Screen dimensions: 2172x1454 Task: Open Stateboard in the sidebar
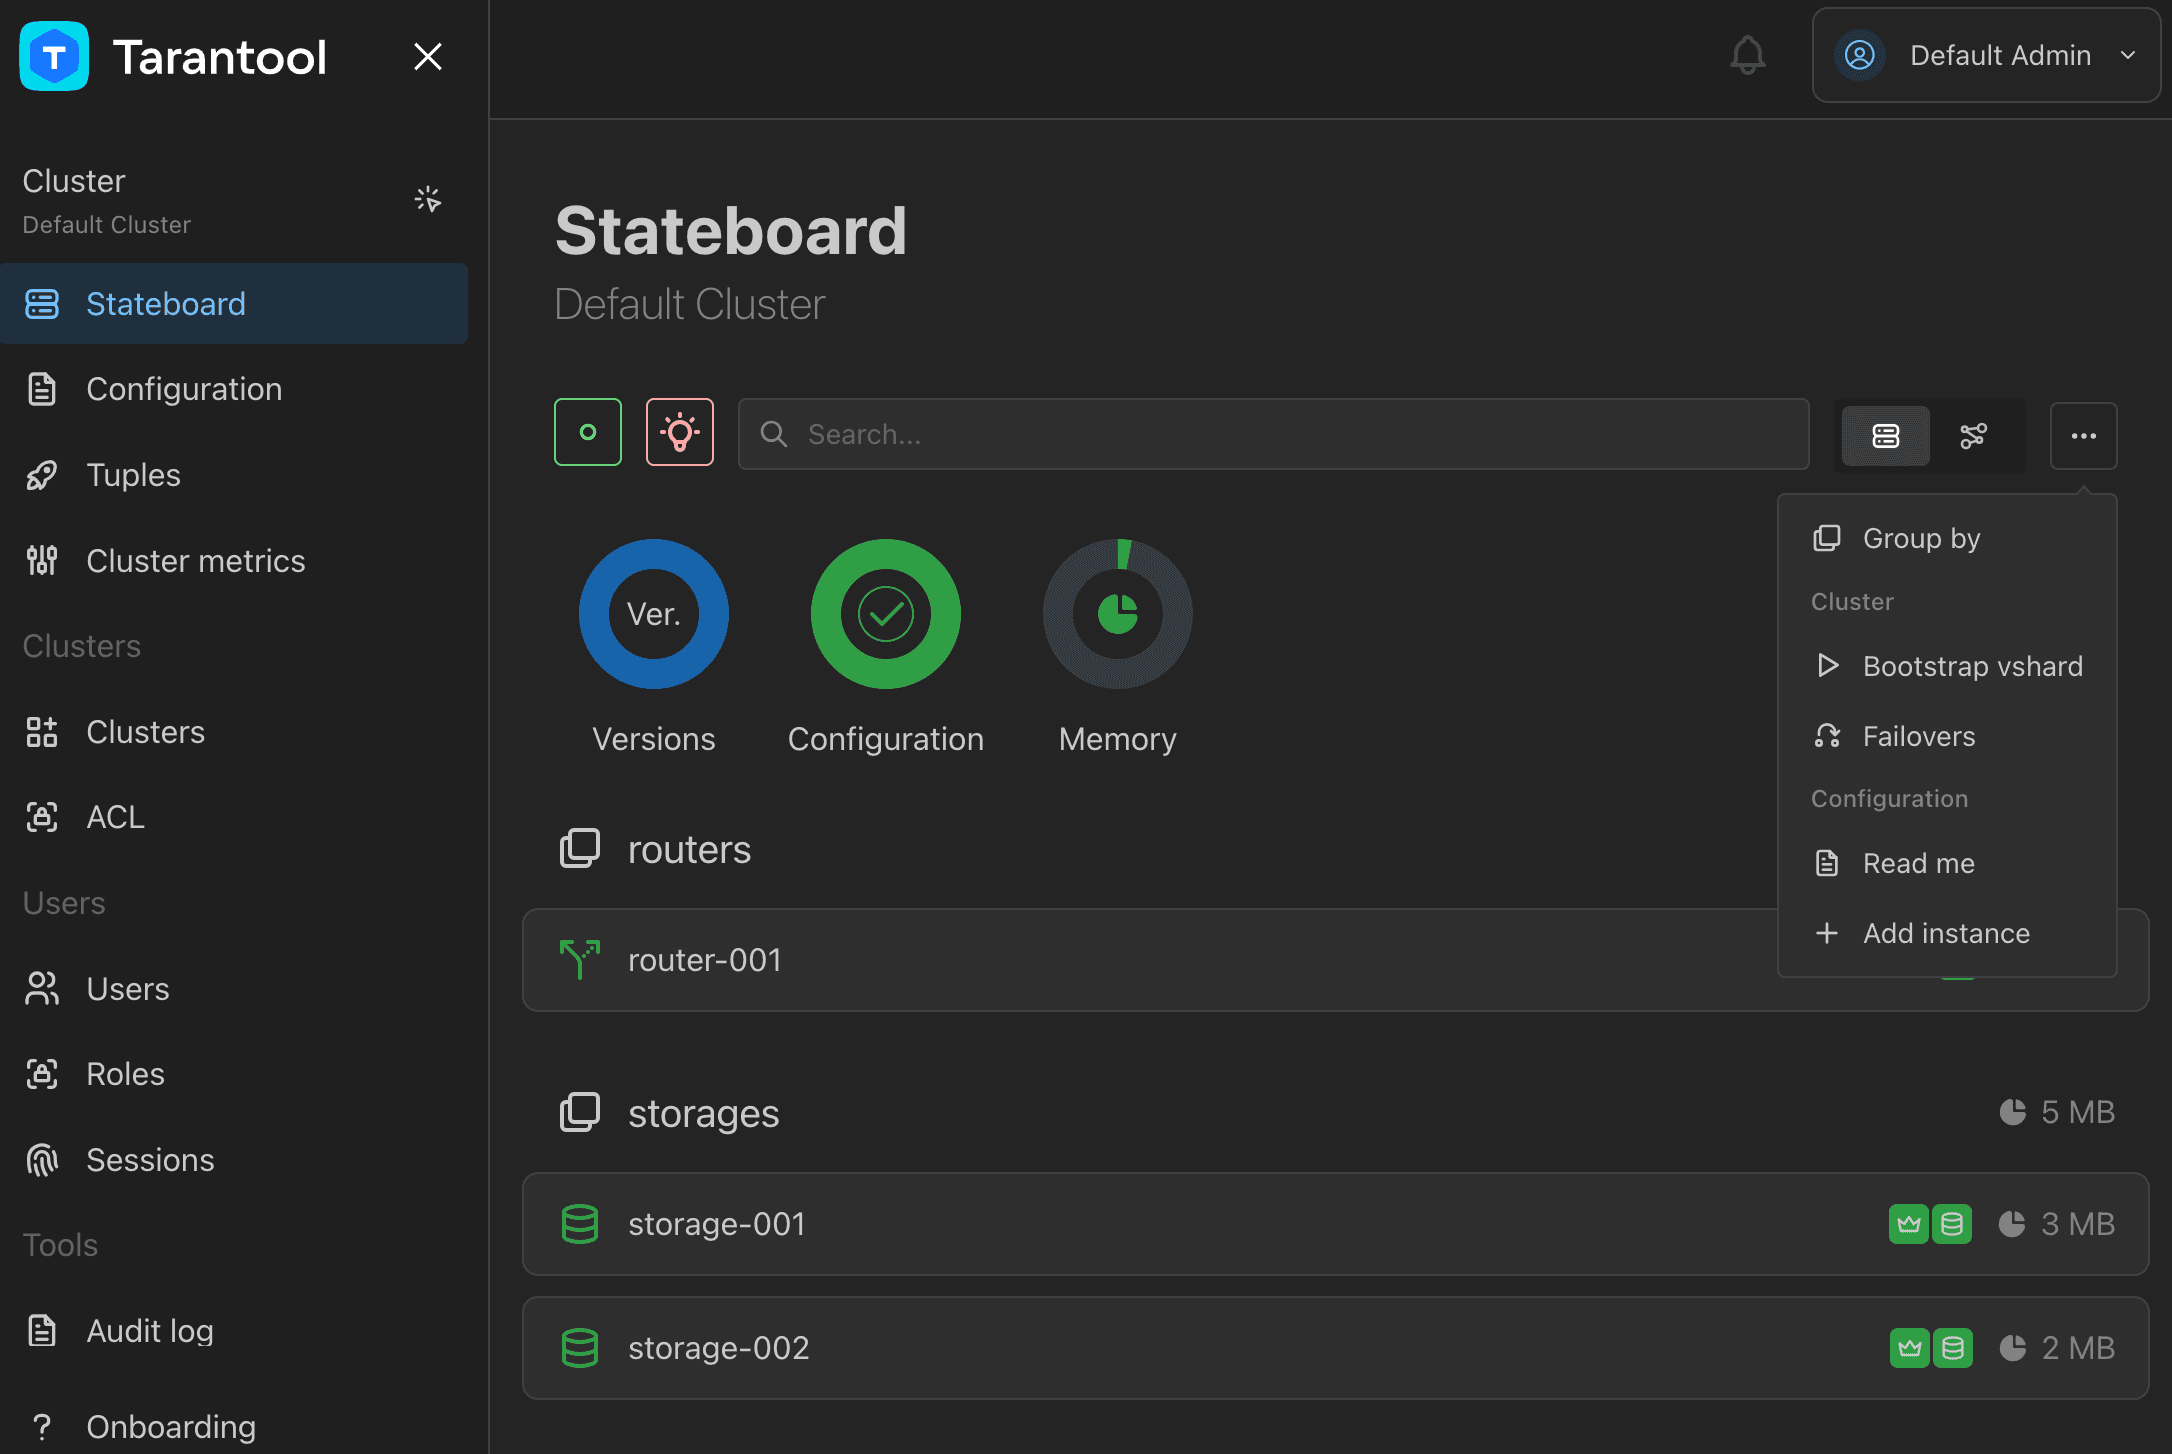pos(234,303)
